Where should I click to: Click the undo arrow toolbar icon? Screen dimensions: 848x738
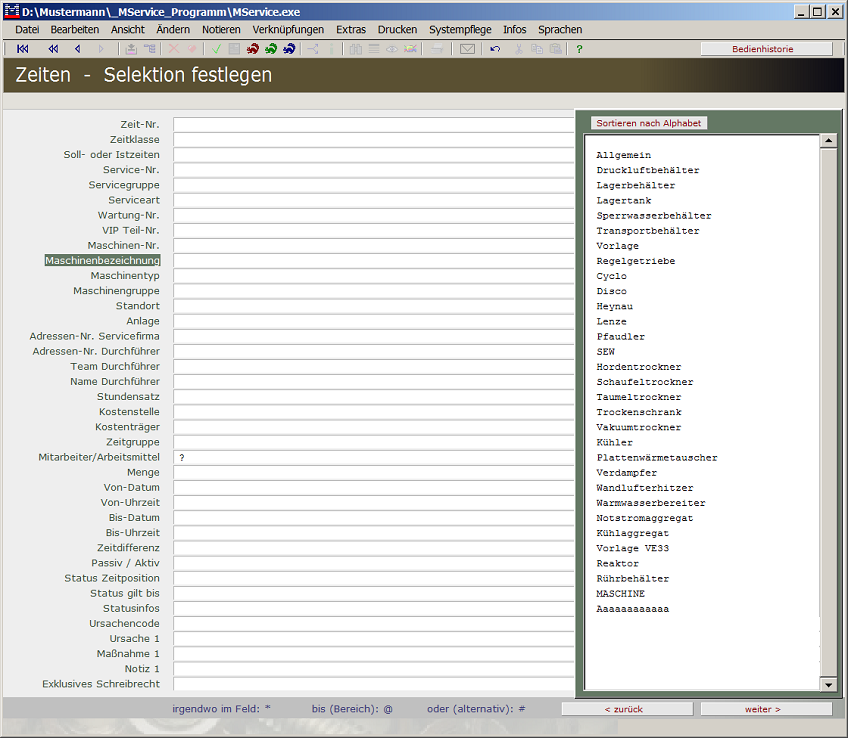(495, 49)
